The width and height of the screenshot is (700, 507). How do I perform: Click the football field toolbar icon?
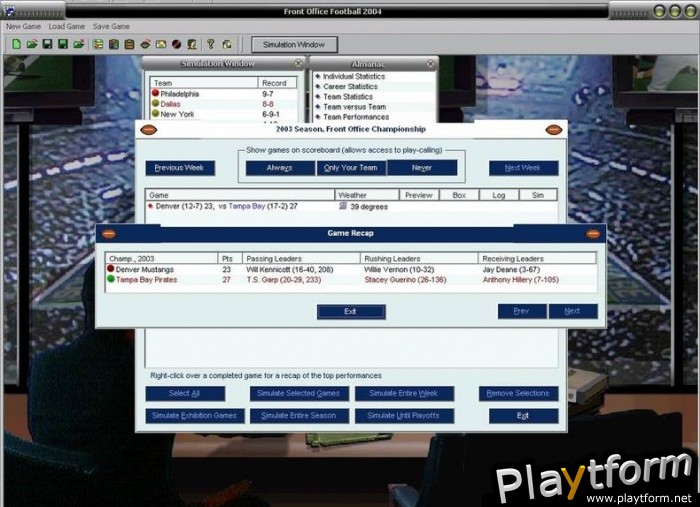[145, 44]
